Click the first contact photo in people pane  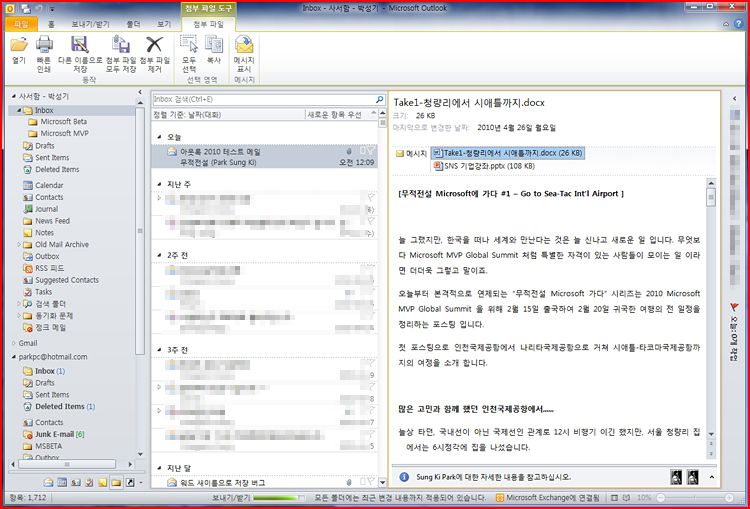point(676,476)
